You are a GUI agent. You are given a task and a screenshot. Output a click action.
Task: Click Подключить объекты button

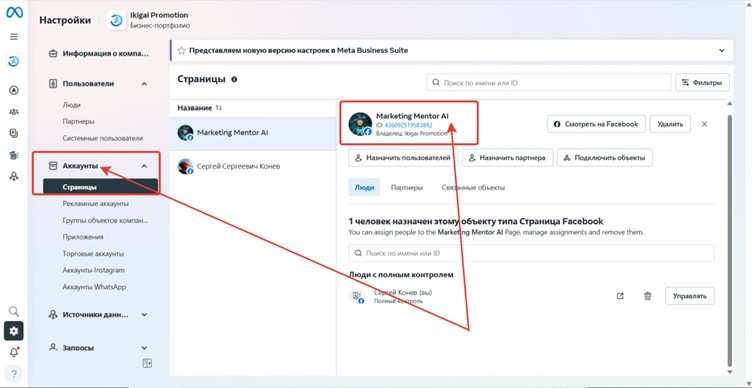(604, 158)
